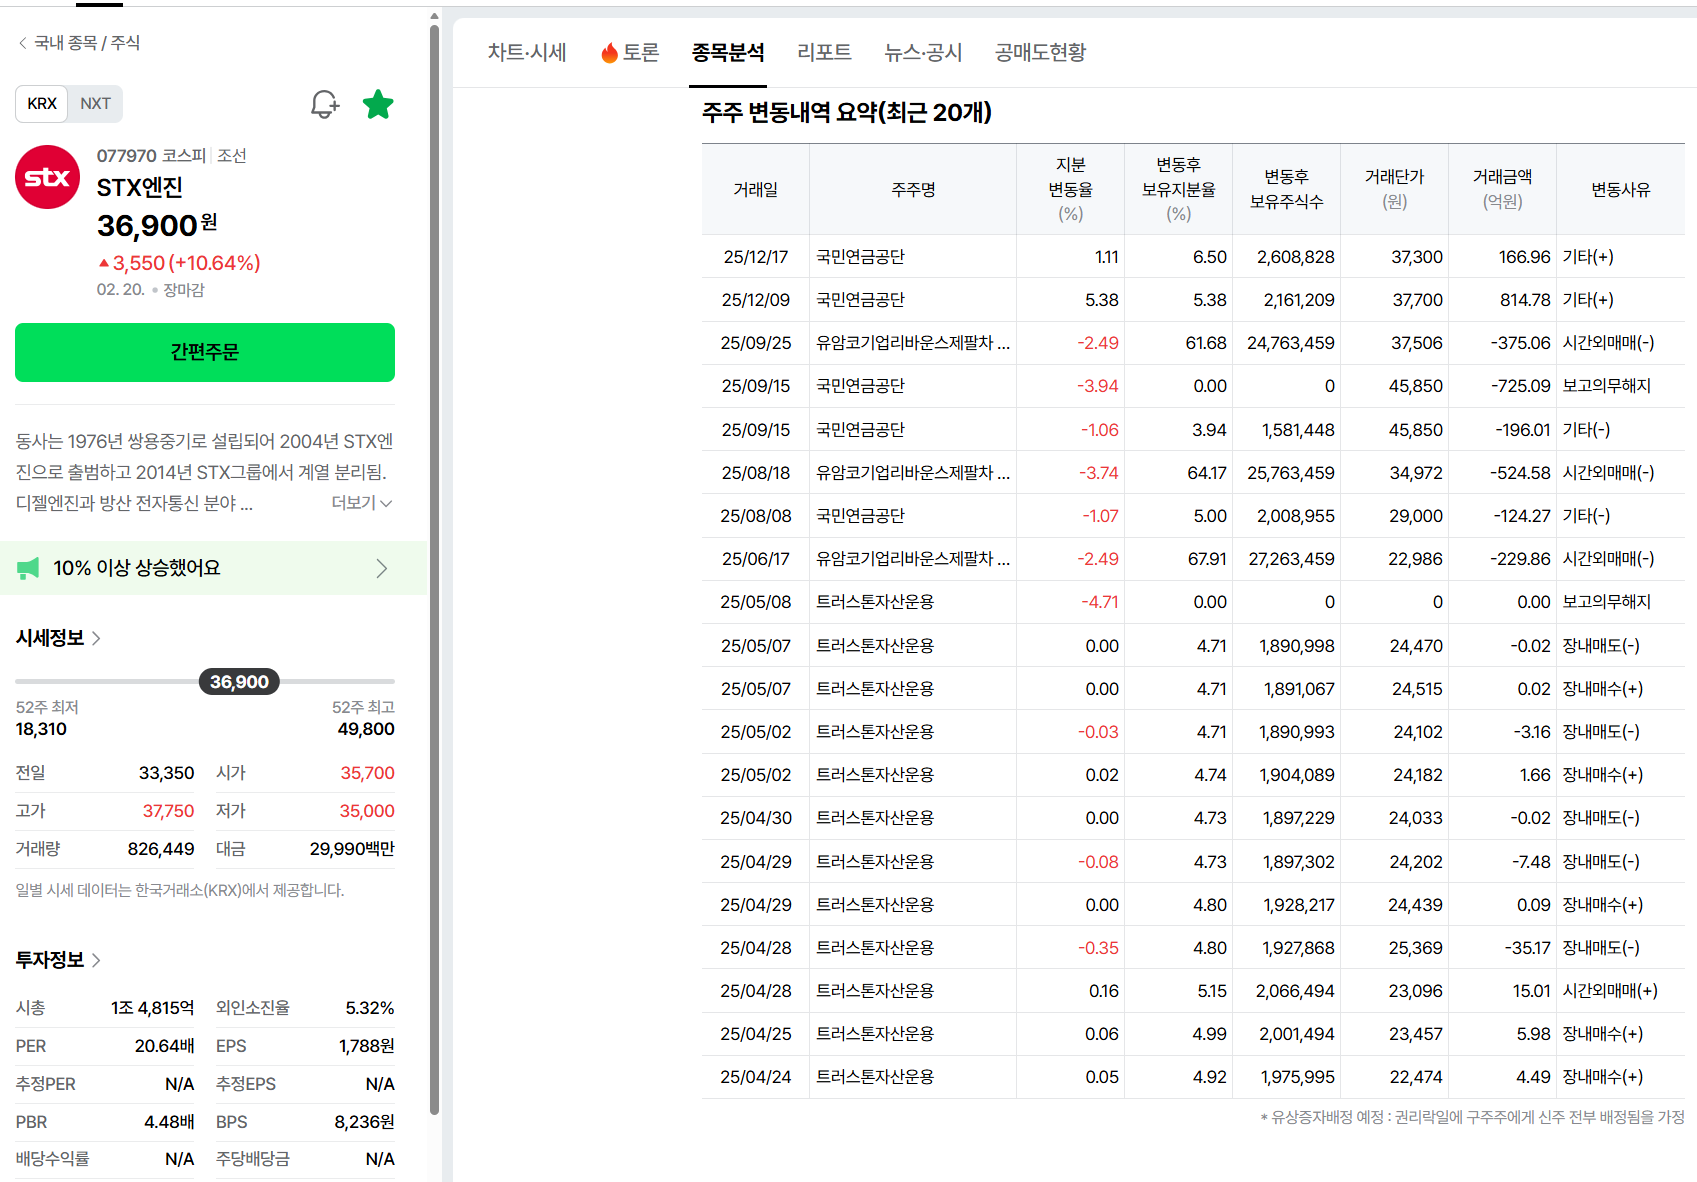This screenshot has width=1697, height=1182.
Task: Click the 814.78 trade amount value
Action: (x=1525, y=300)
